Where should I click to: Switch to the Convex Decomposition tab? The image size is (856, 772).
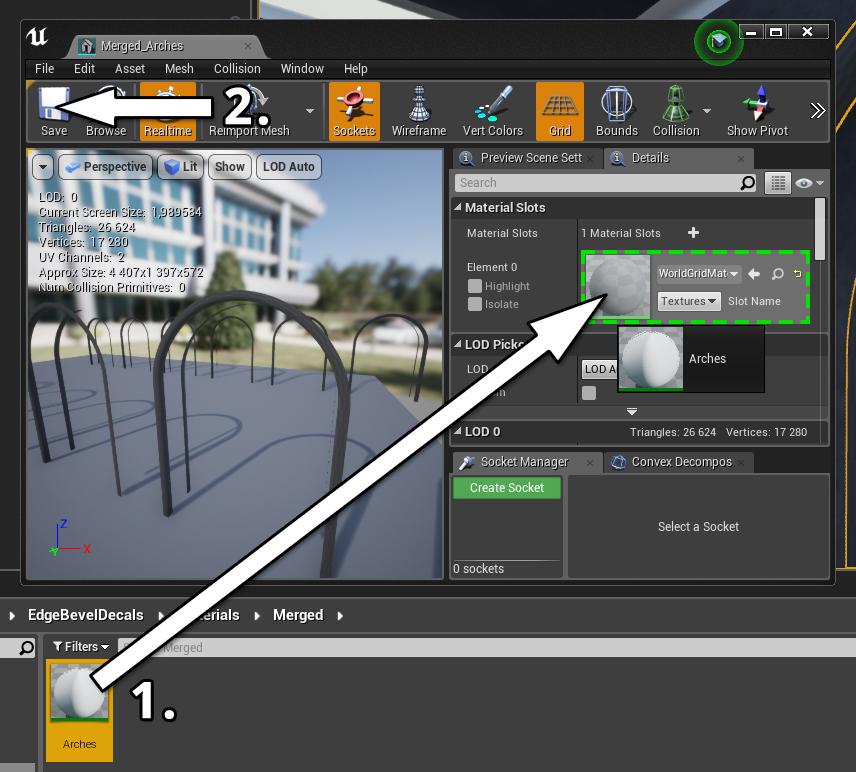(680, 462)
